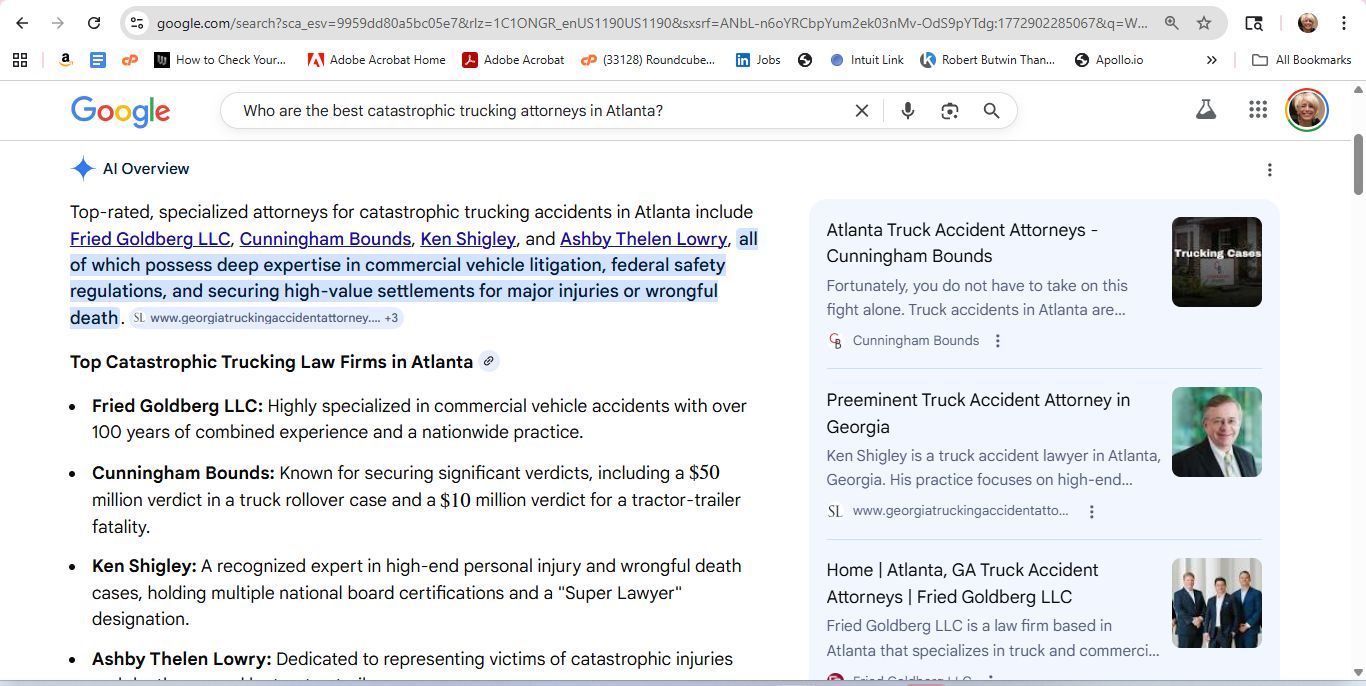The image size is (1366, 686).
Task: Open the LinkedIn Jobs bookmark
Action: (x=758, y=60)
